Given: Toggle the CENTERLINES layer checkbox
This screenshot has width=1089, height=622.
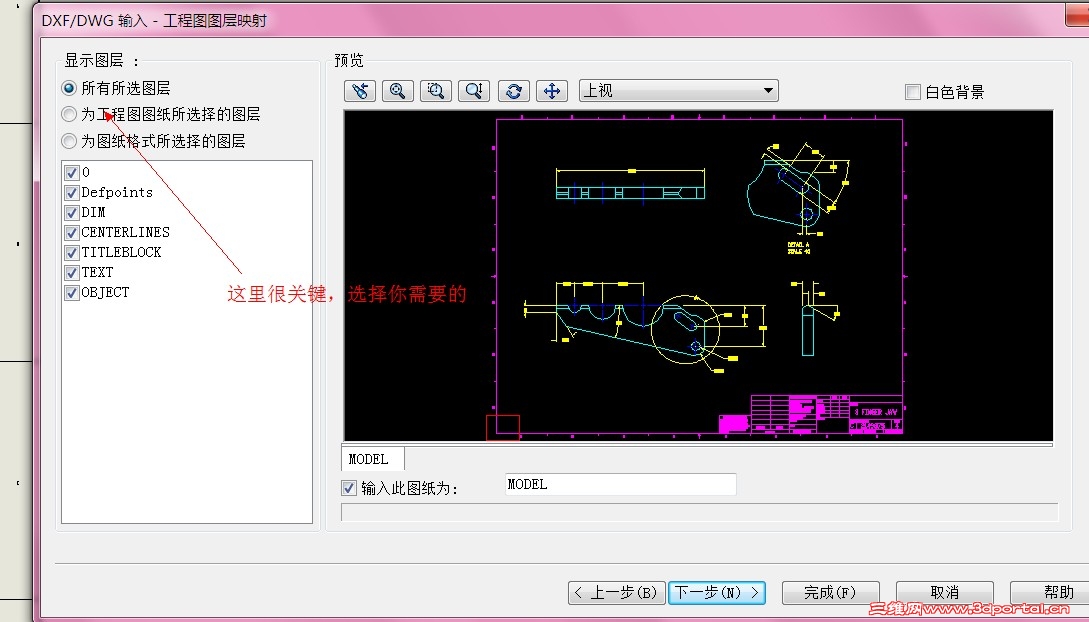Looking at the screenshot, I should click(72, 233).
